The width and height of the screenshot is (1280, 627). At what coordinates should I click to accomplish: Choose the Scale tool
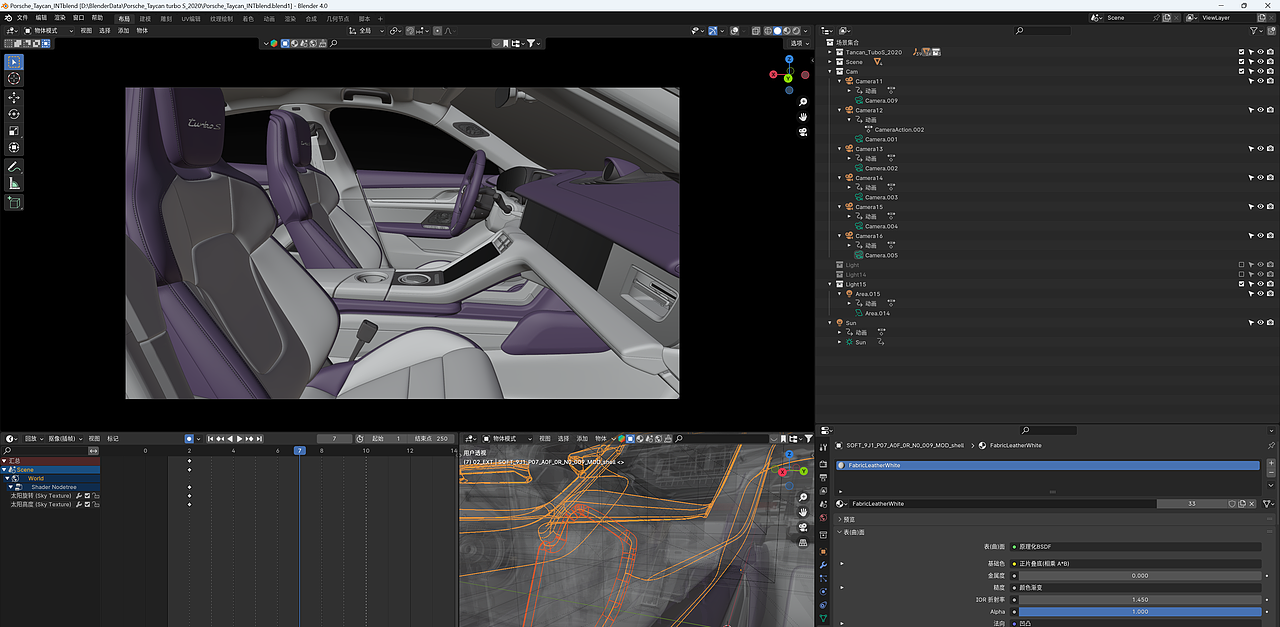[14, 131]
